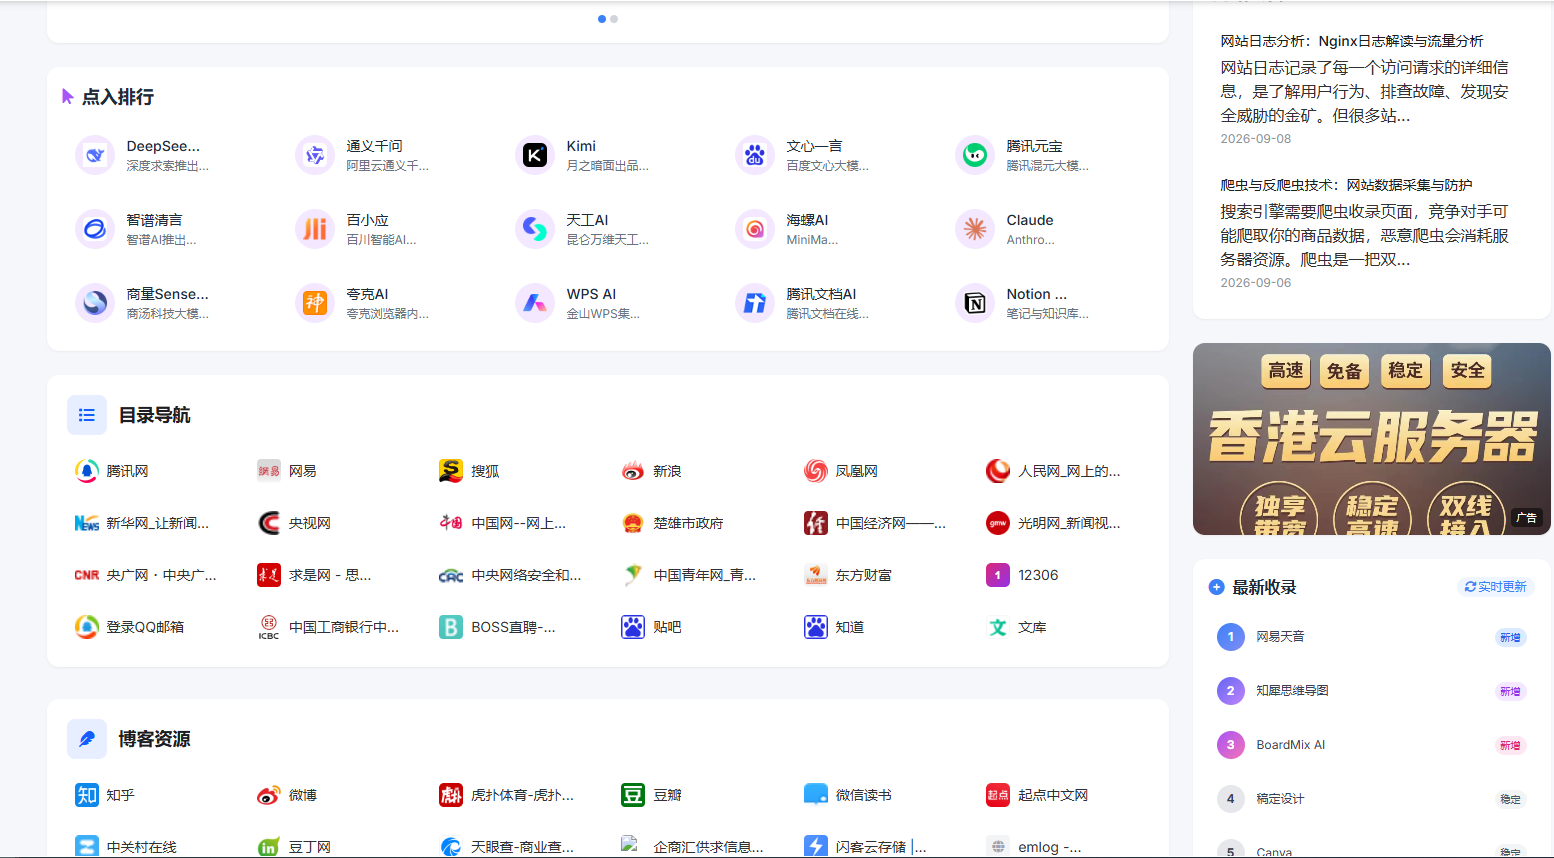The height and width of the screenshot is (858, 1554).
Task: Click the 目录导航 list icon
Action: tap(87, 415)
